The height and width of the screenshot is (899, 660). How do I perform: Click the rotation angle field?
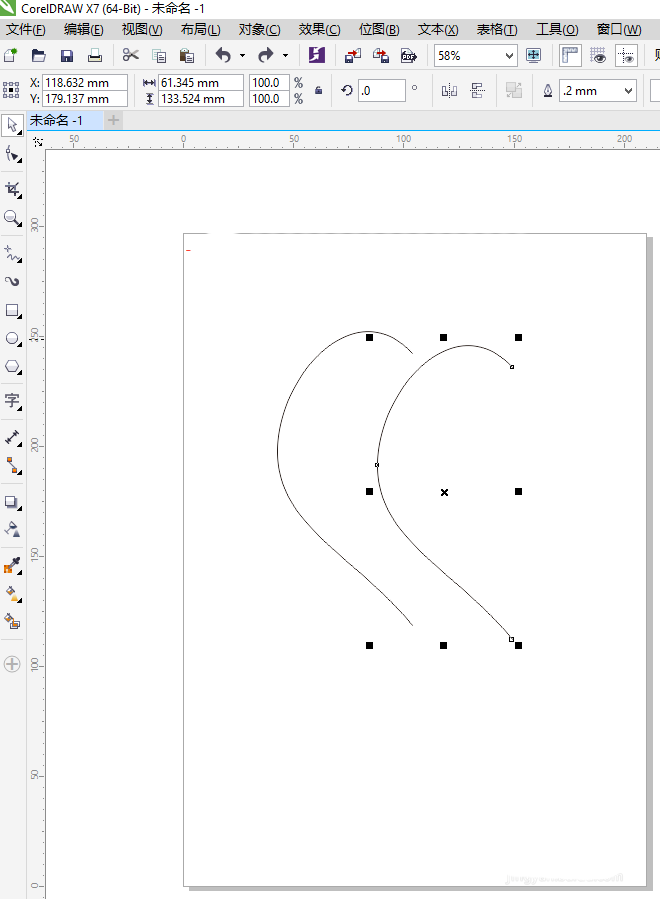pyautogui.click(x=382, y=91)
